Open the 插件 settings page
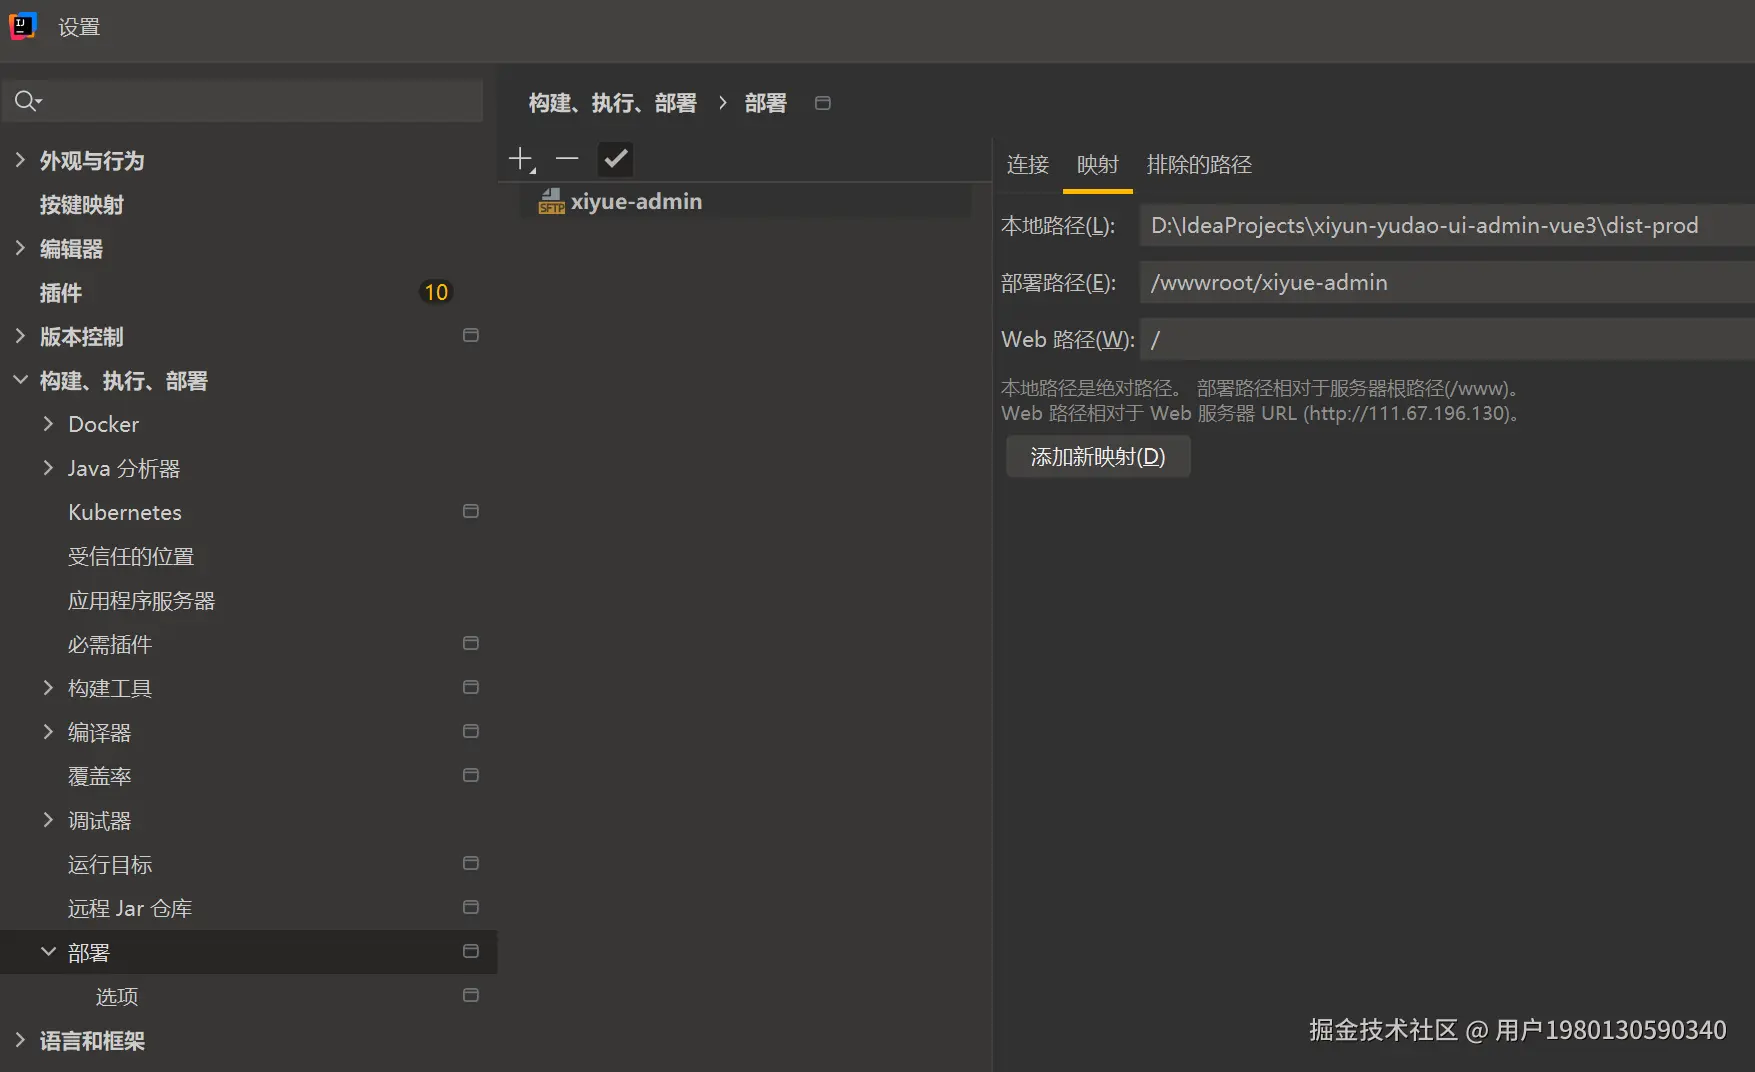Screen dimensions: 1755x1072 [x=61, y=293]
